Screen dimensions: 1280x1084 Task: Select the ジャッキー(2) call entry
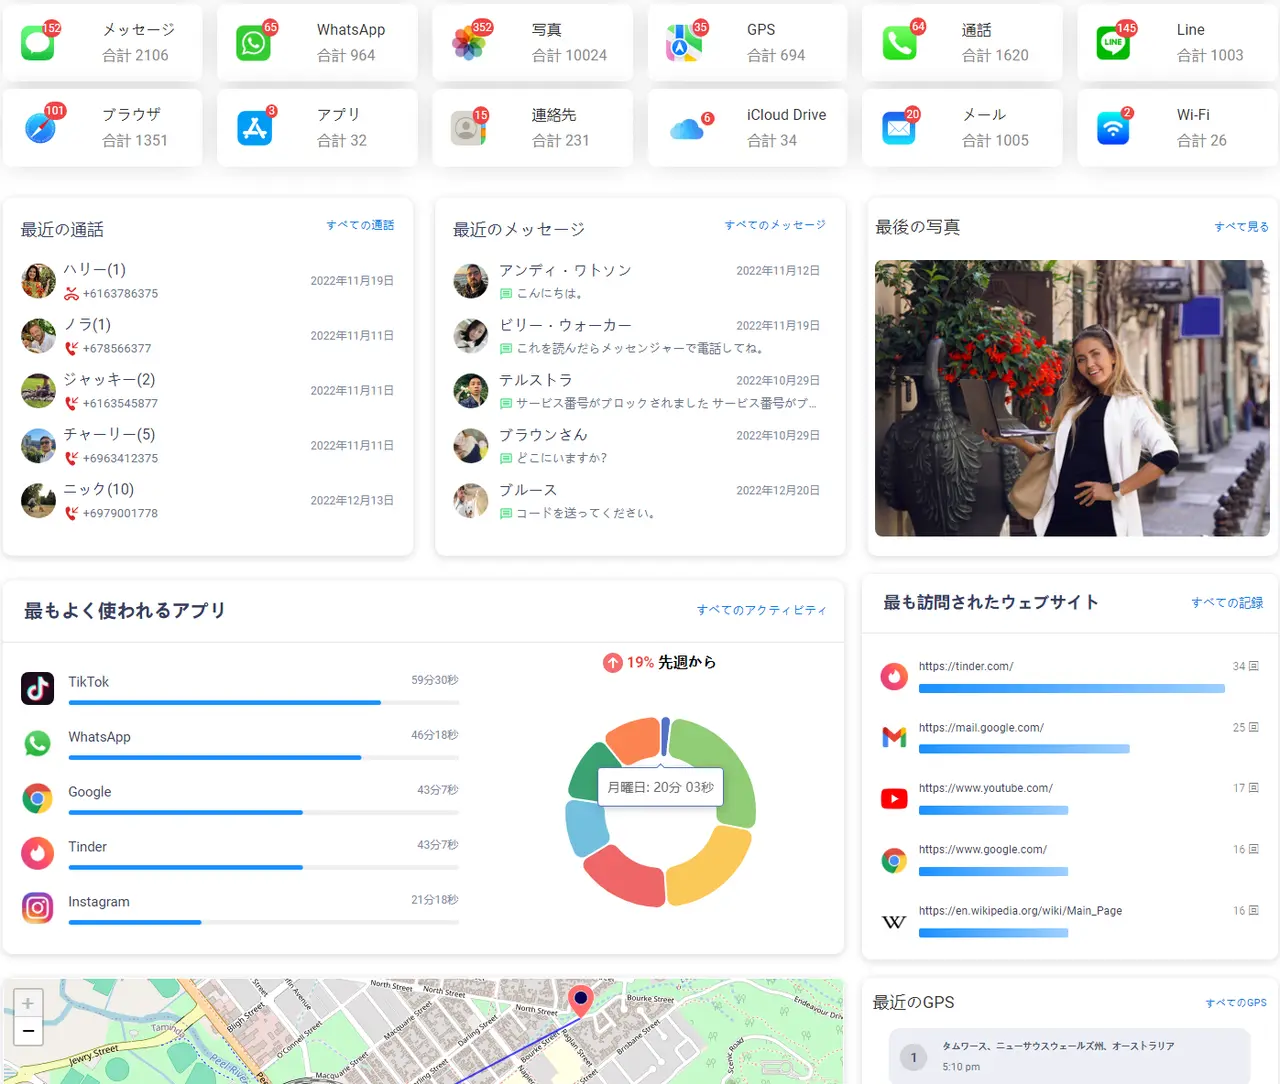pos(207,390)
